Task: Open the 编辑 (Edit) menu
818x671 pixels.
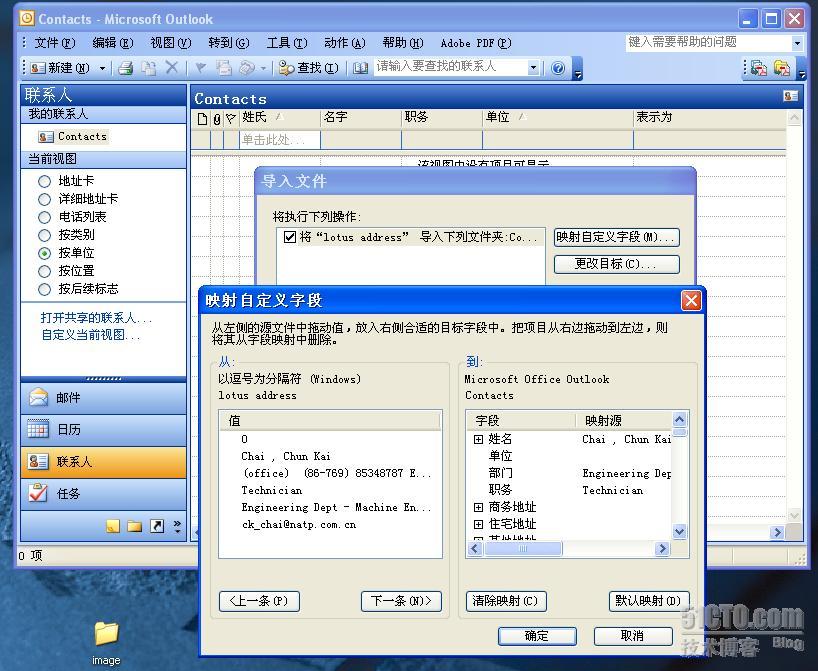Action: (x=113, y=43)
